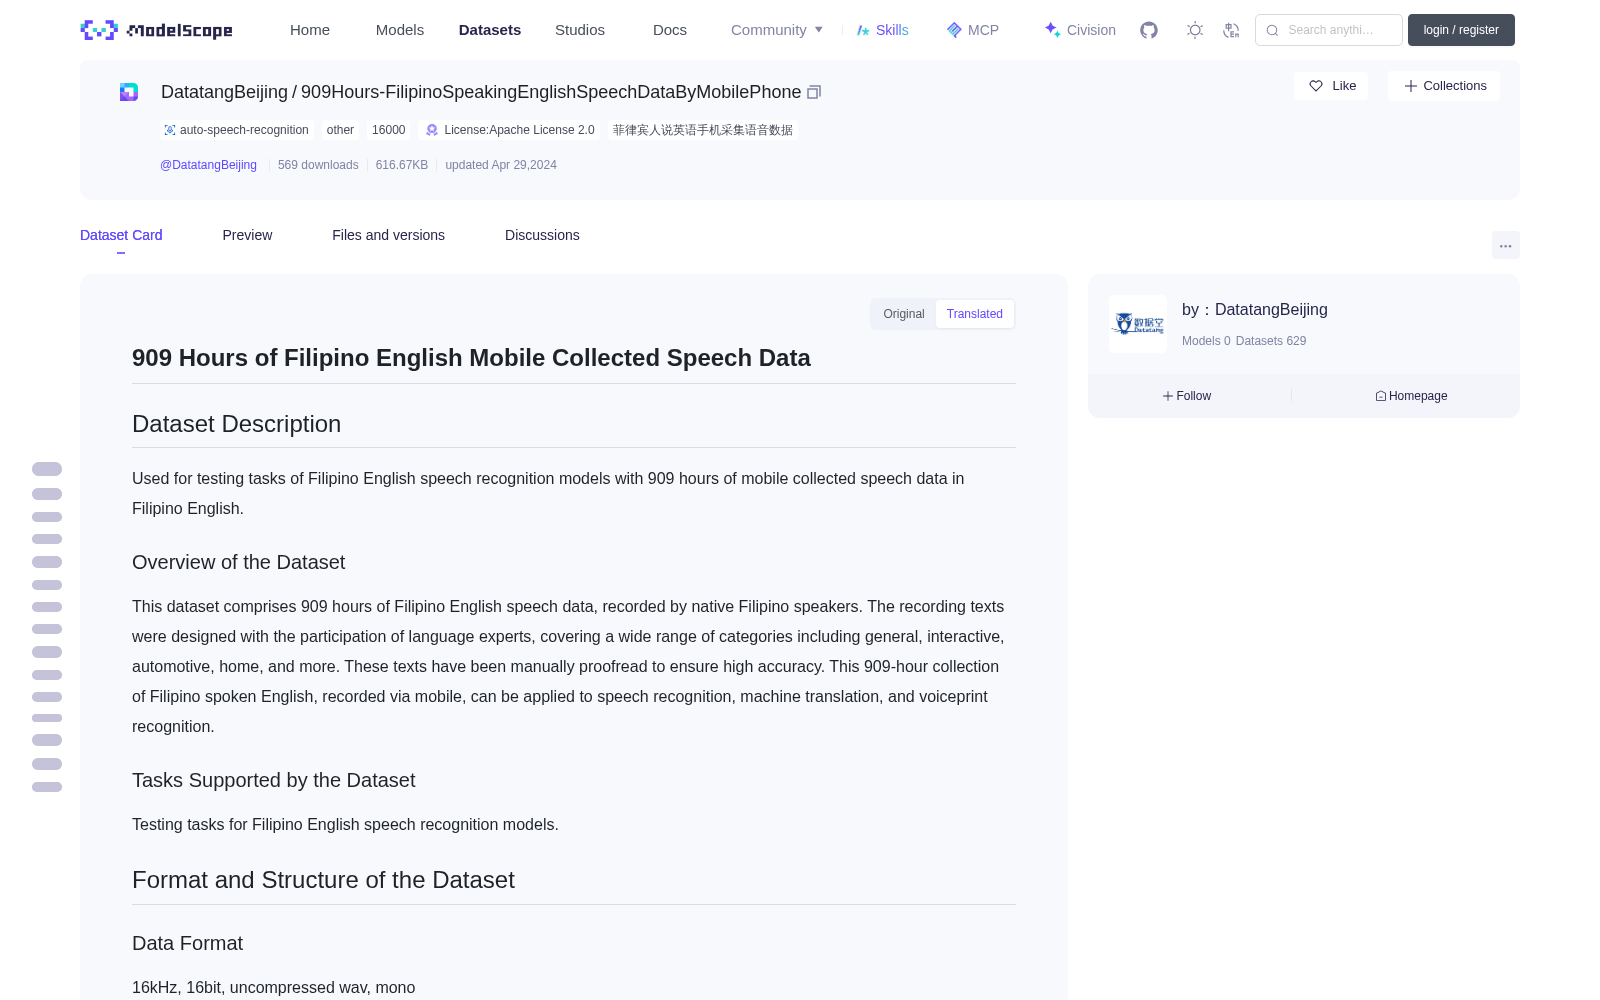Click the Follow plus icon

[1168, 396]
